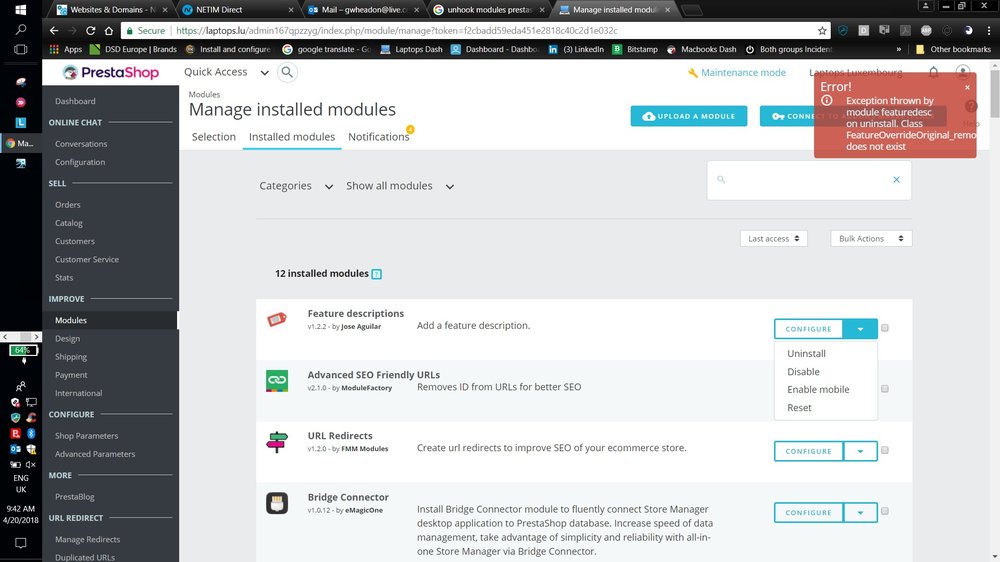Screen dimensions: 1000x562
Task: Reload the page in Chrome
Action: click(91, 31)
